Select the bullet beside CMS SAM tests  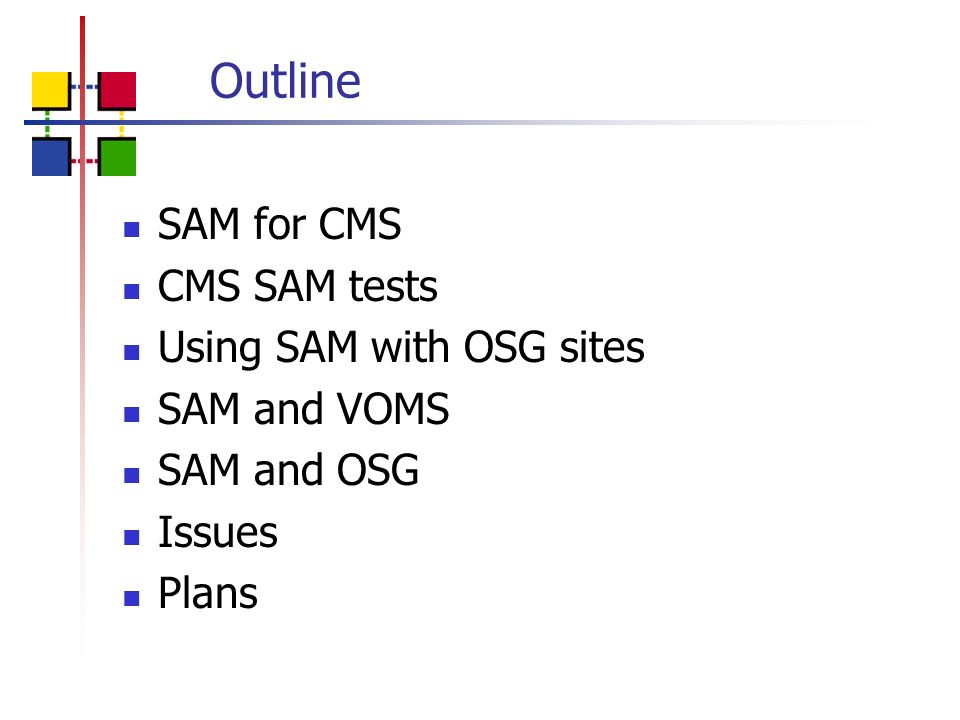coord(132,291)
